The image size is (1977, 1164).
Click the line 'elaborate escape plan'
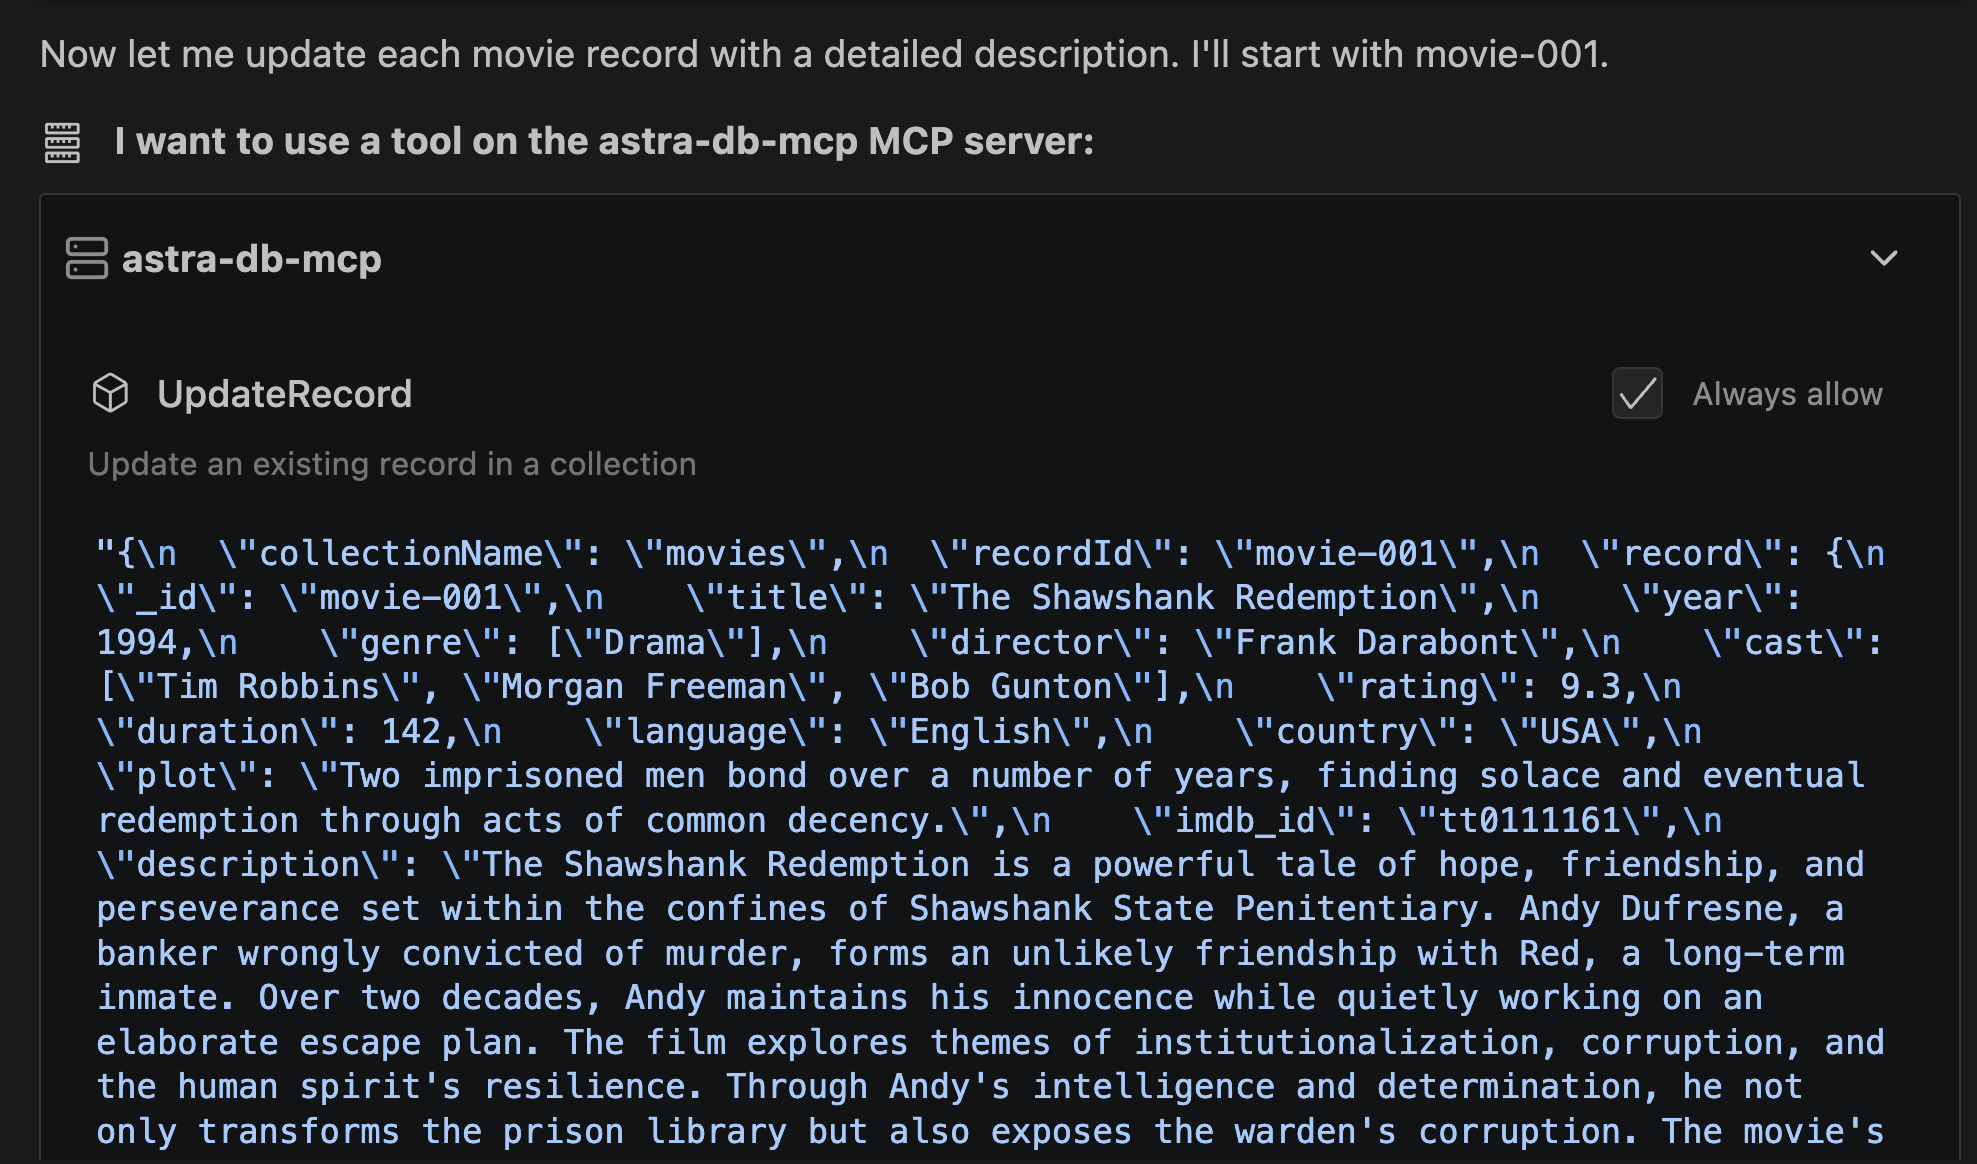(x=991, y=1042)
